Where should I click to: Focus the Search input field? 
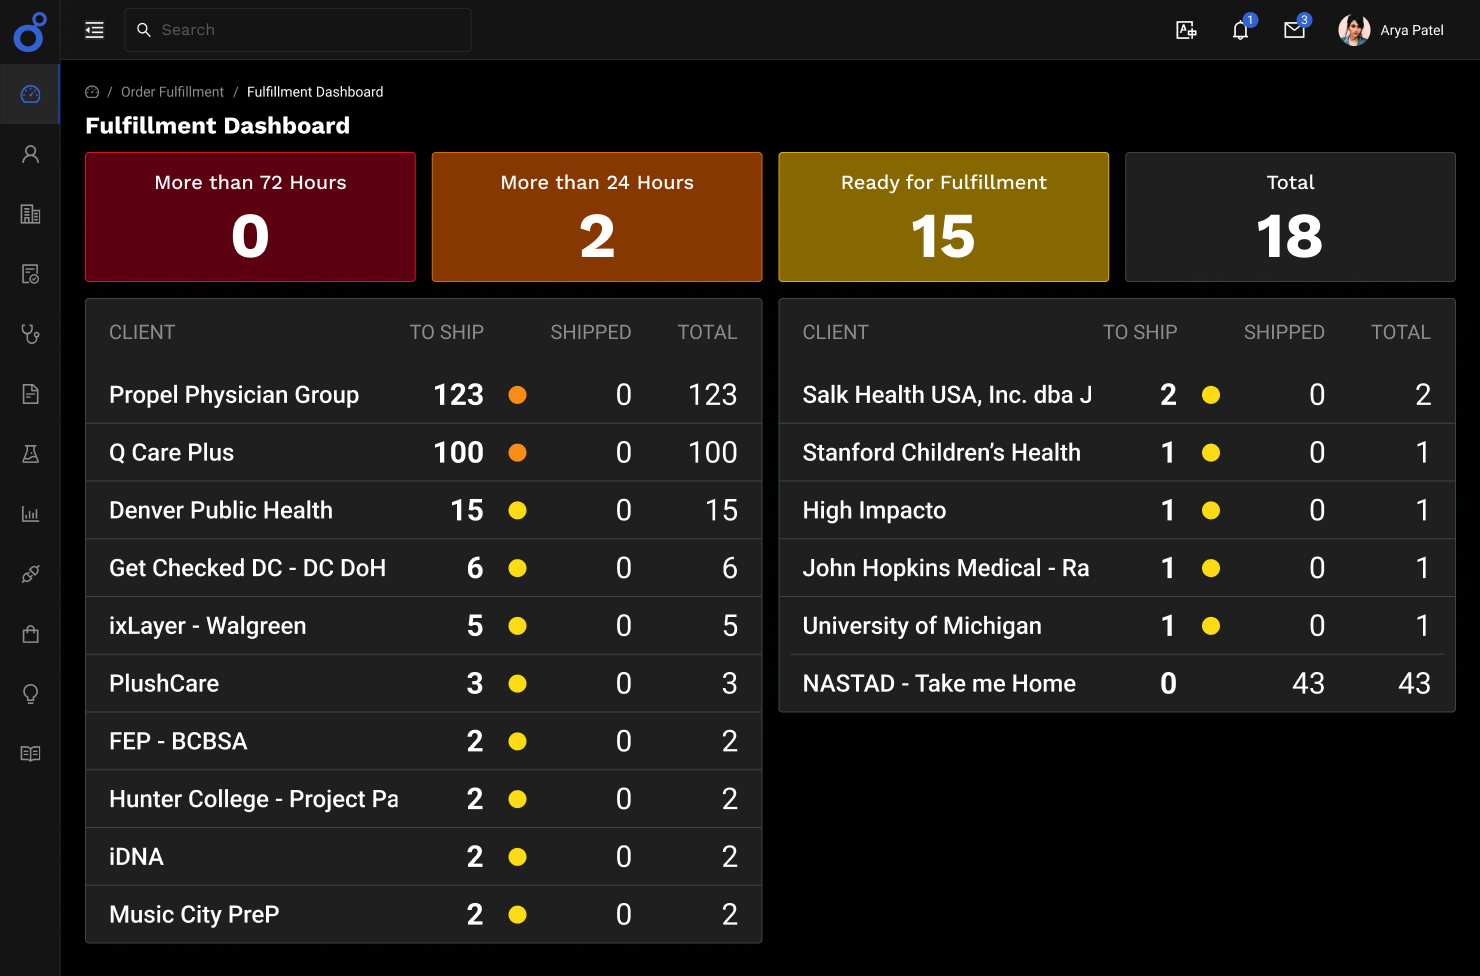pyautogui.click(x=298, y=30)
